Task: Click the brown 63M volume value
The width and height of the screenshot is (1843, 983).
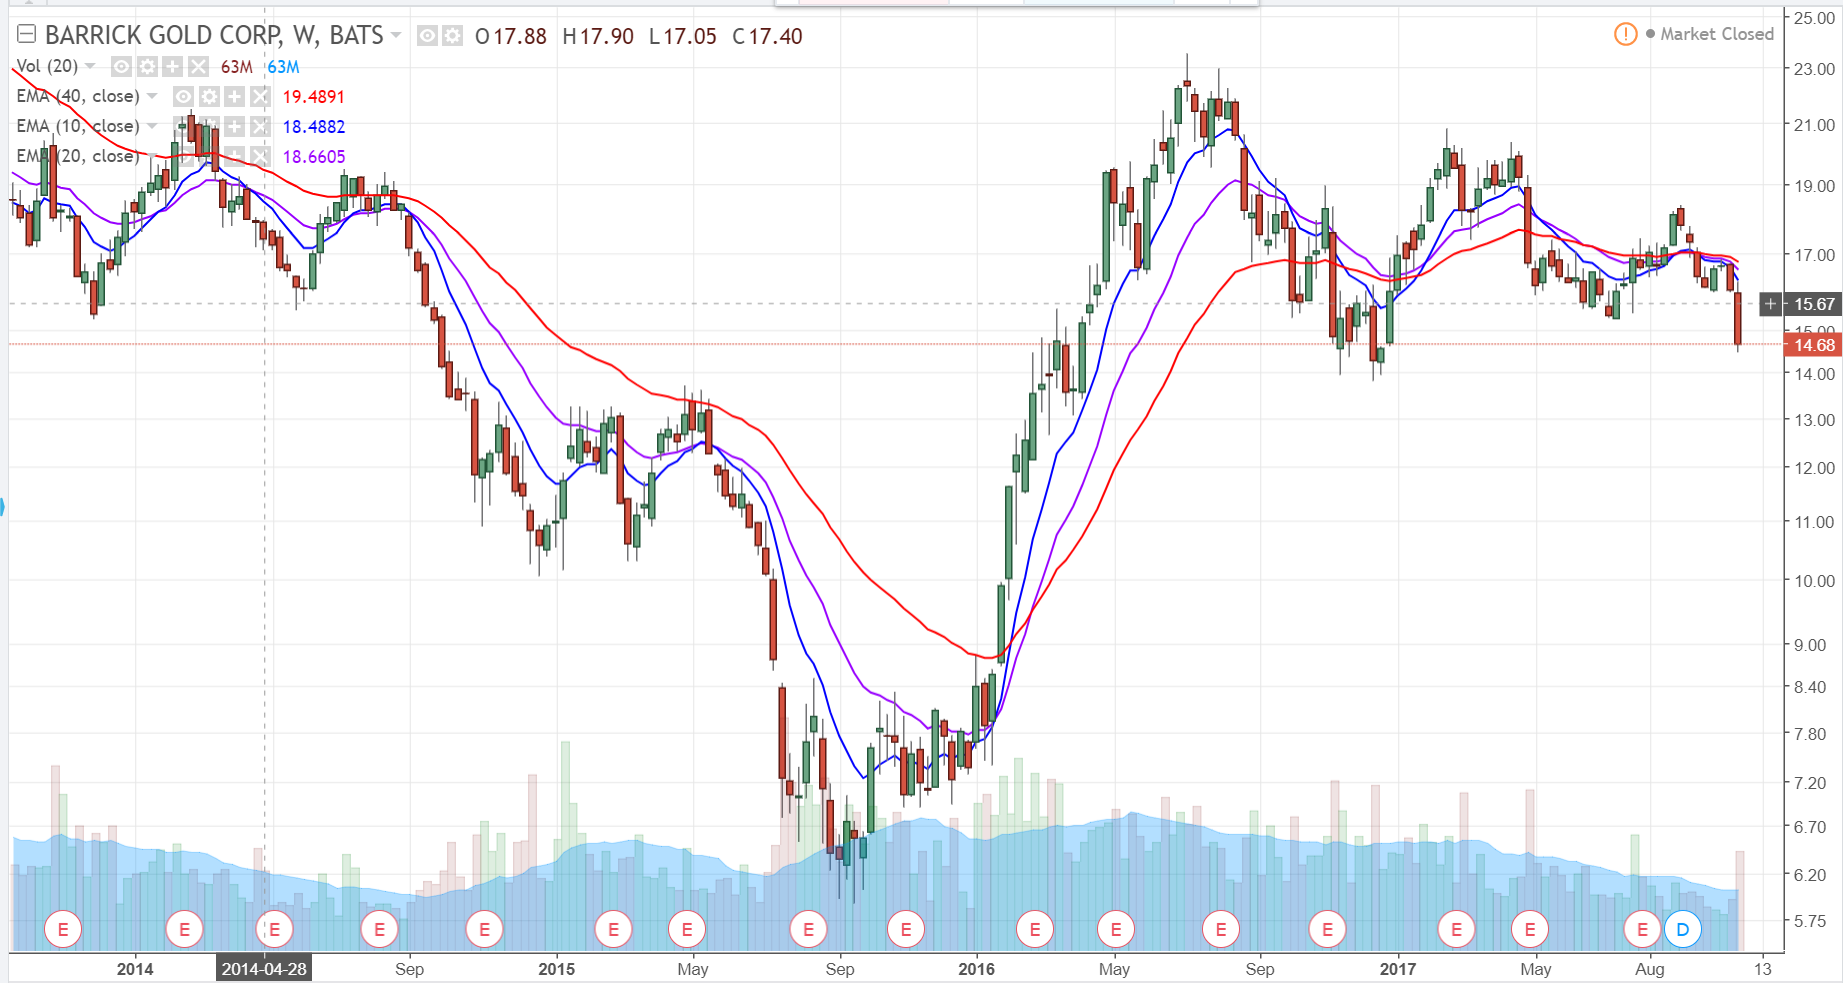Action: 237,67
